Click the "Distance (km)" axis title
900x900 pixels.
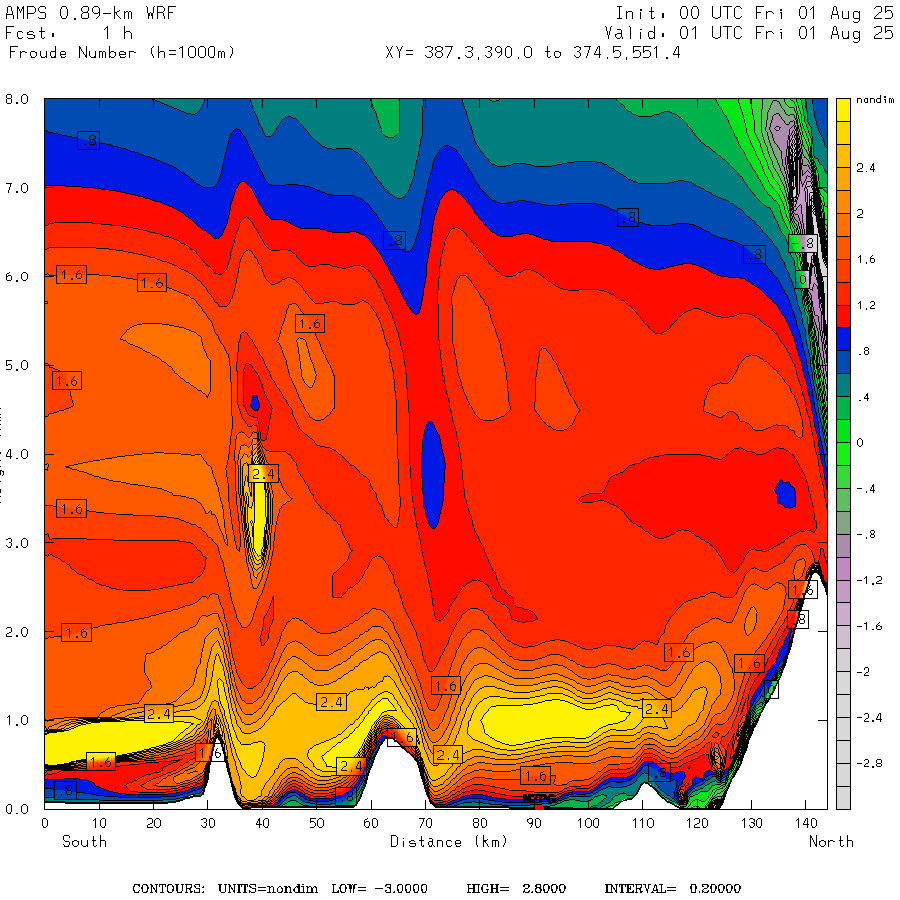[449, 842]
